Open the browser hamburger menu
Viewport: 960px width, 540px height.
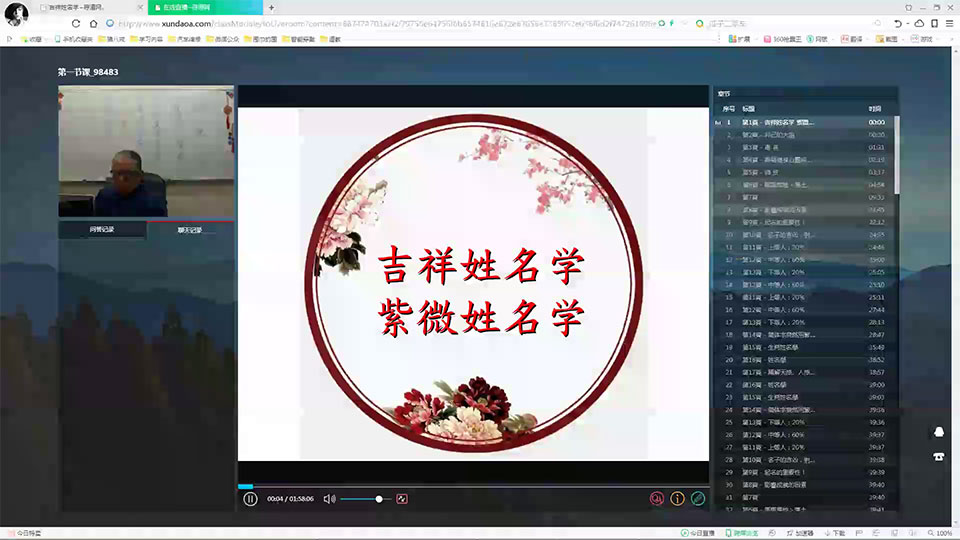click(949, 24)
